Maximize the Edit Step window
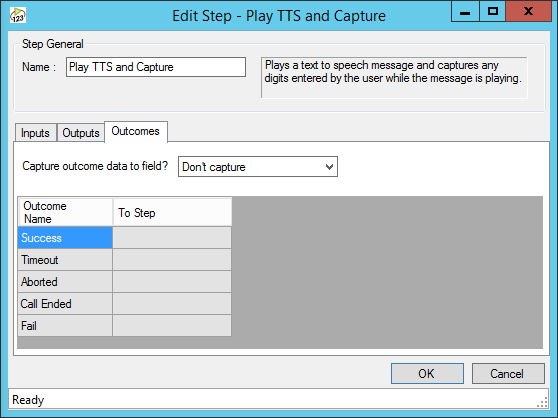 click(x=493, y=12)
